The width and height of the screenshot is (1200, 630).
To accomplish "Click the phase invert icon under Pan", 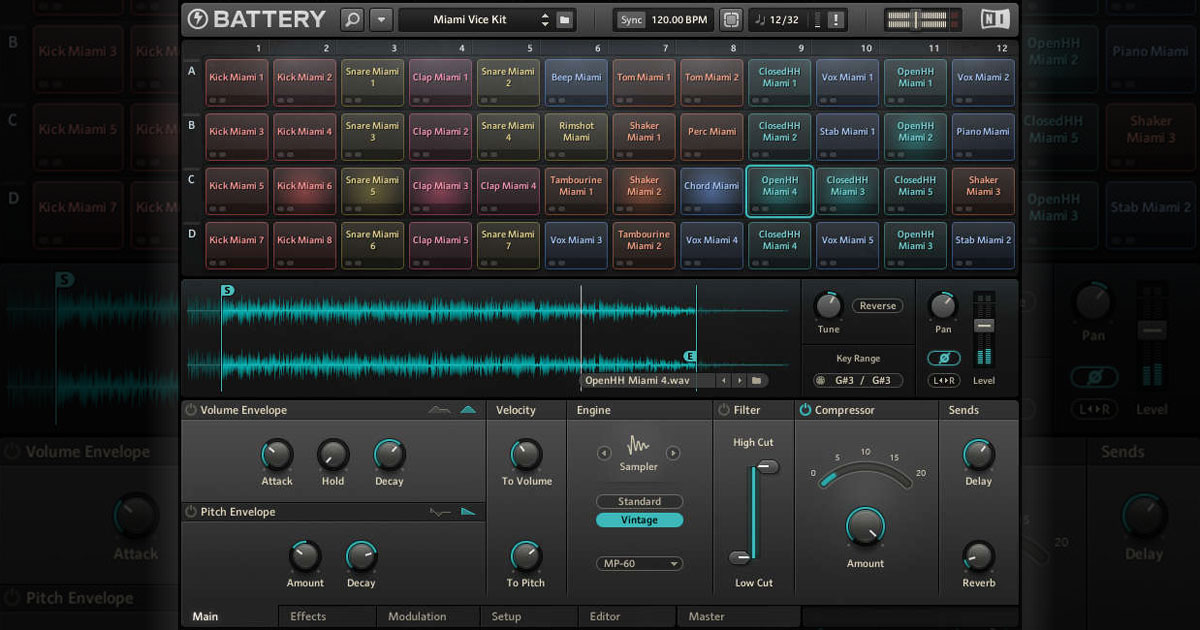I will (943, 358).
